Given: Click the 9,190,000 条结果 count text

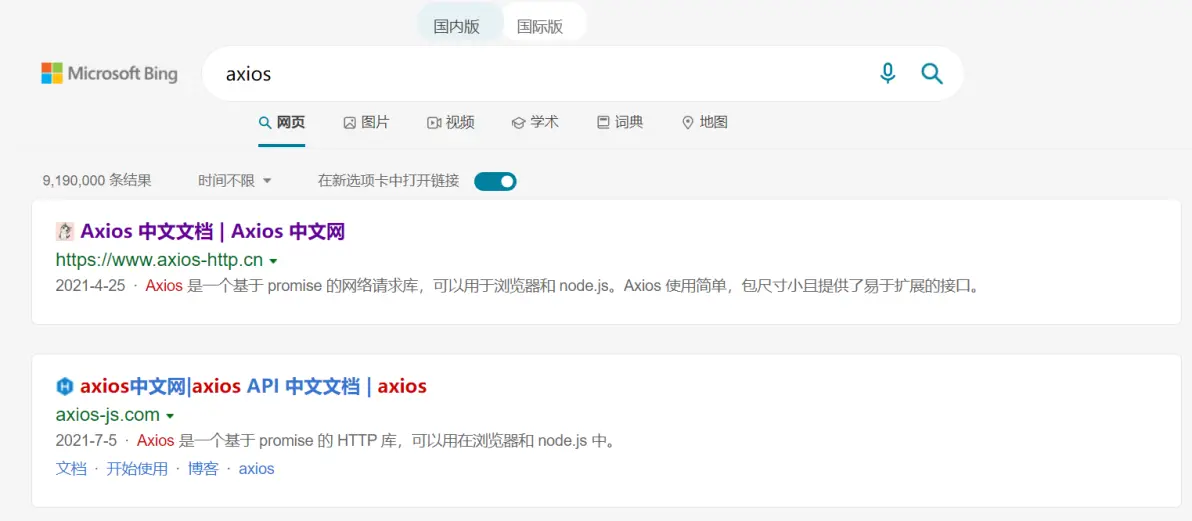Looking at the screenshot, I should click(x=97, y=181).
